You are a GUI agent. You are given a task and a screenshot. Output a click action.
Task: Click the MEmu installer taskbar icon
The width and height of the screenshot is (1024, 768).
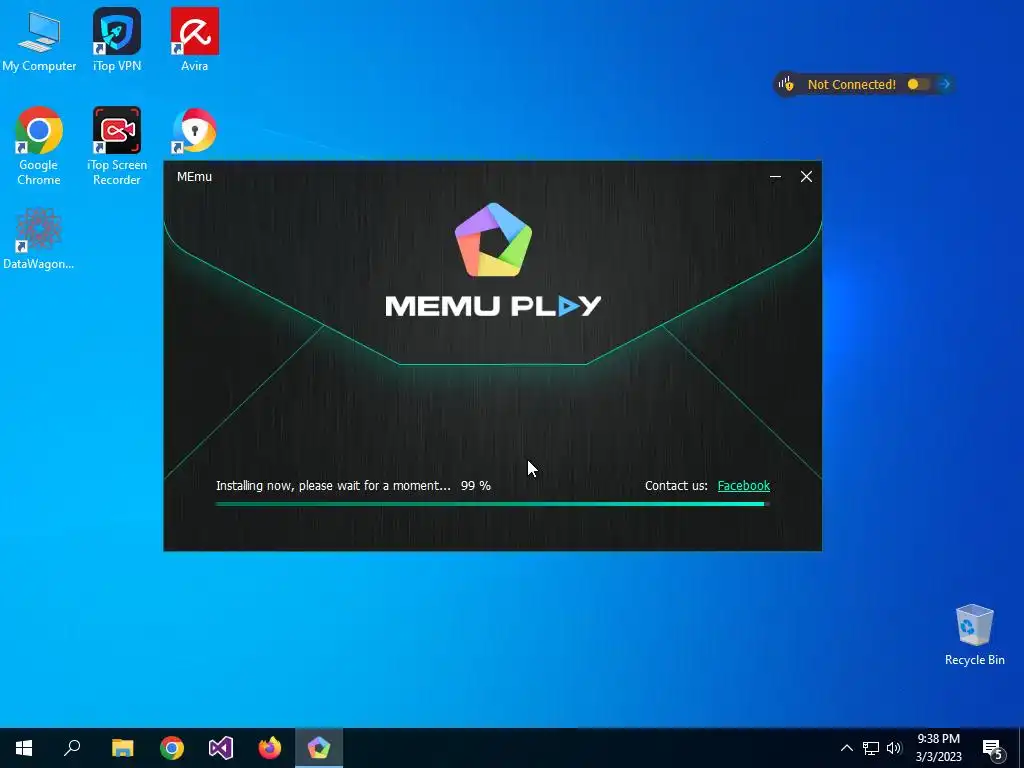[x=319, y=748]
